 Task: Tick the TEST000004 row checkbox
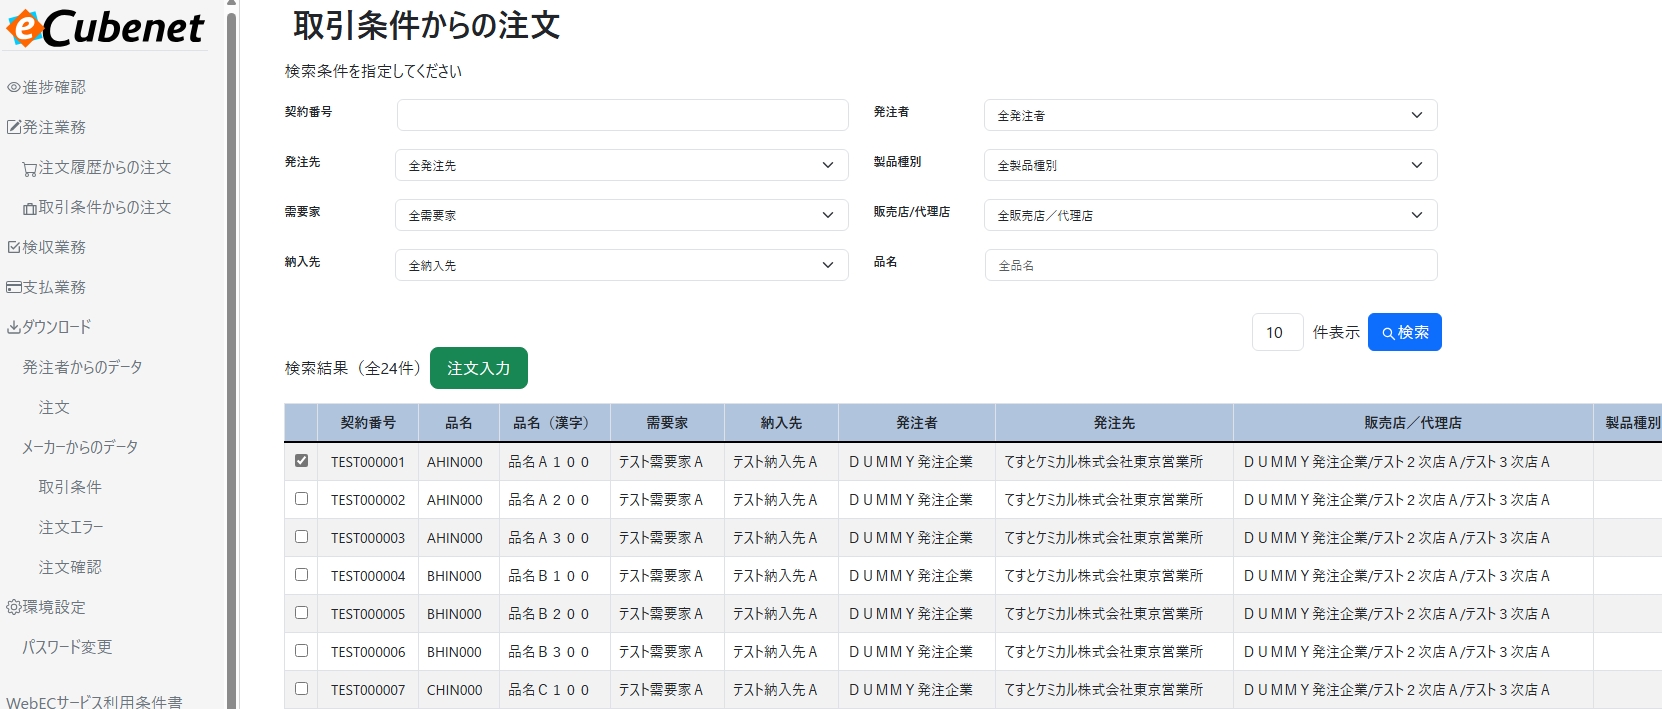[x=301, y=575]
